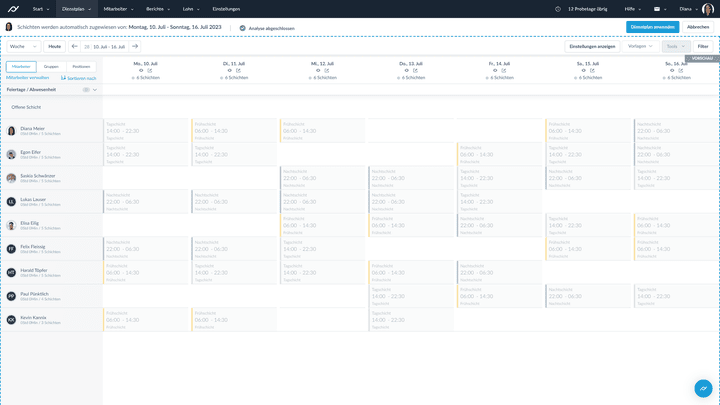Click the eye icon under Mo., 10. Juli
Screen dimensions: 720x405
[141, 70]
